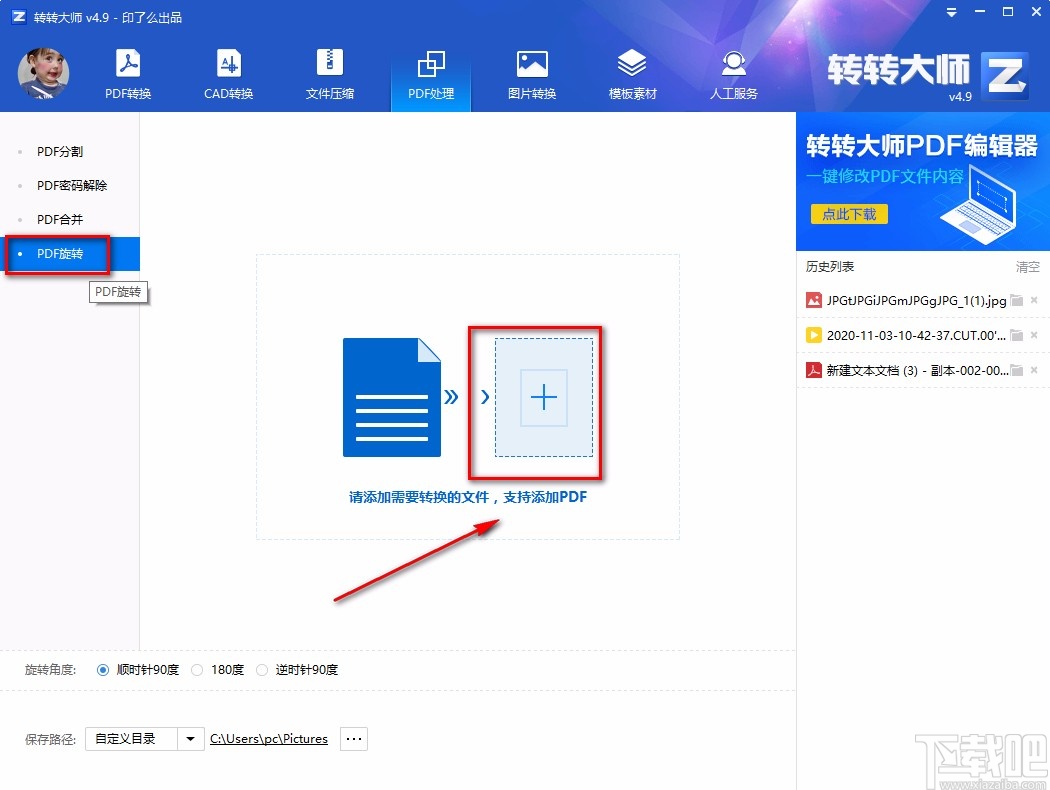Switch to the PDF处理 tab
The height and width of the screenshot is (790, 1050).
click(430, 73)
